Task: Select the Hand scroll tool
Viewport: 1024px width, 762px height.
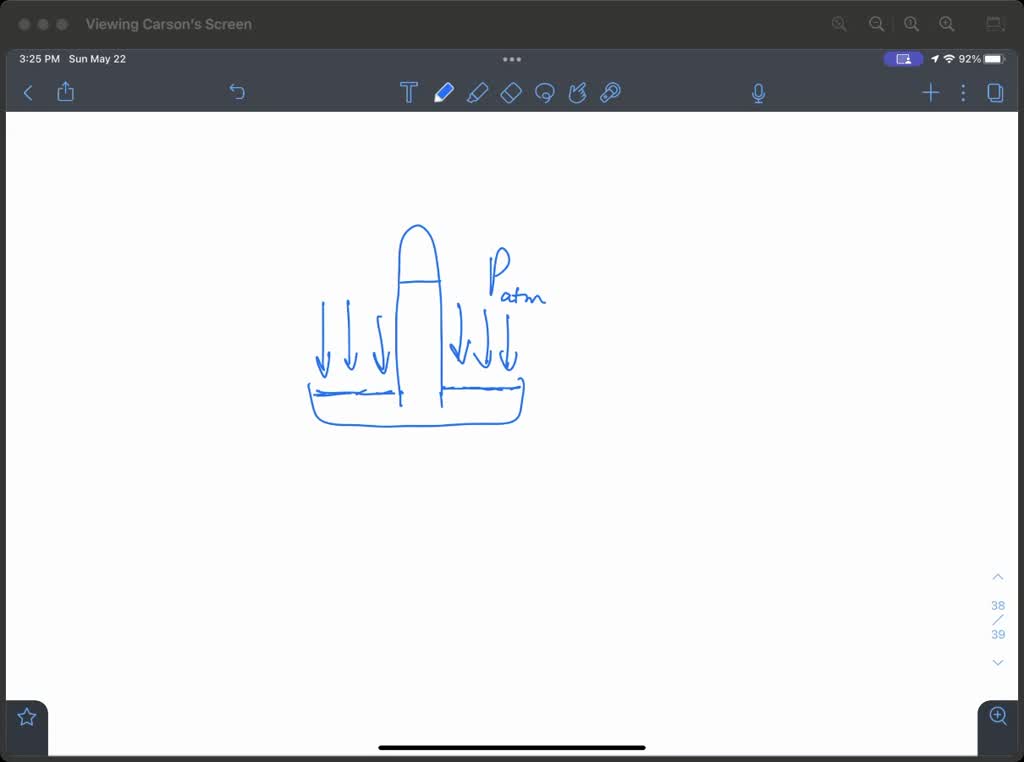Action: click(x=577, y=93)
